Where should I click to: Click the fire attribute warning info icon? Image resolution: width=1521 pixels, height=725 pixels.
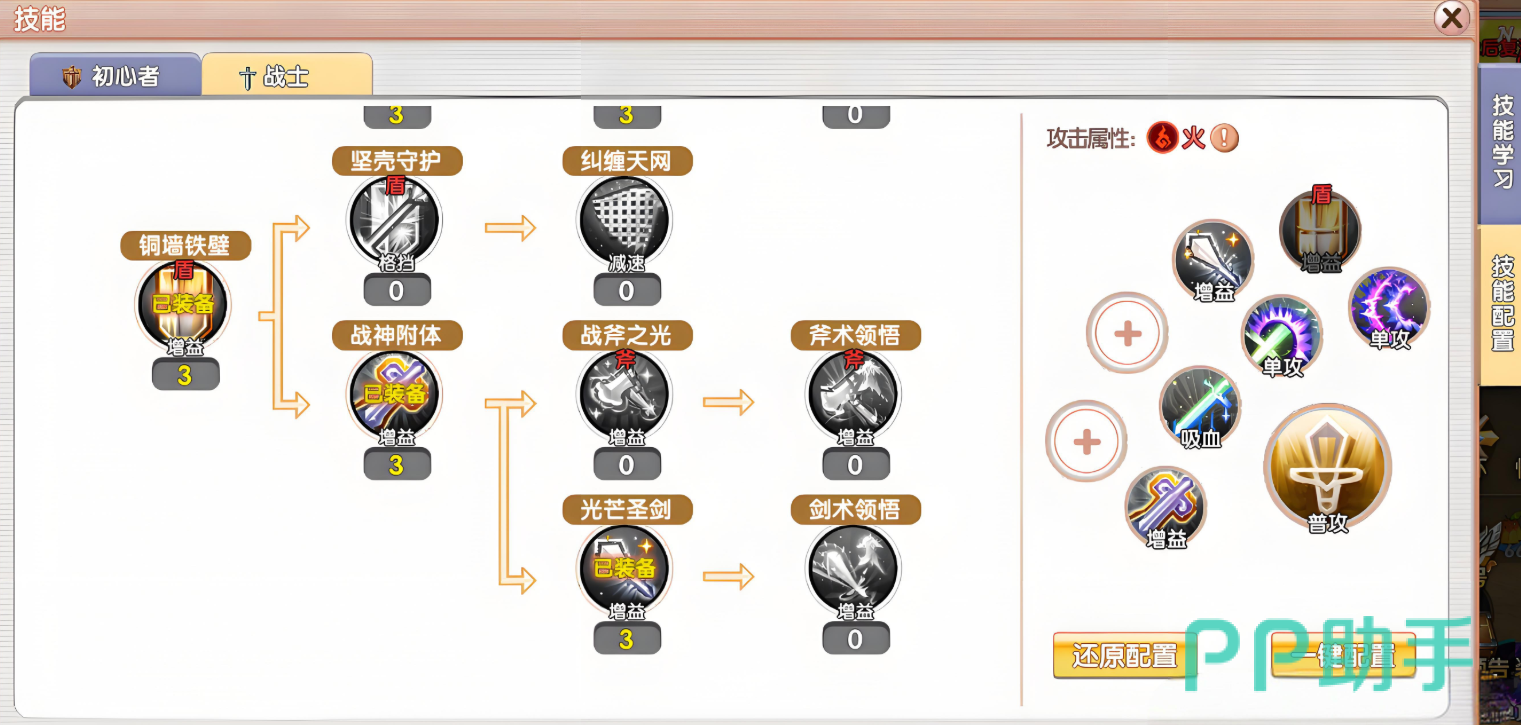pos(1224,138)
